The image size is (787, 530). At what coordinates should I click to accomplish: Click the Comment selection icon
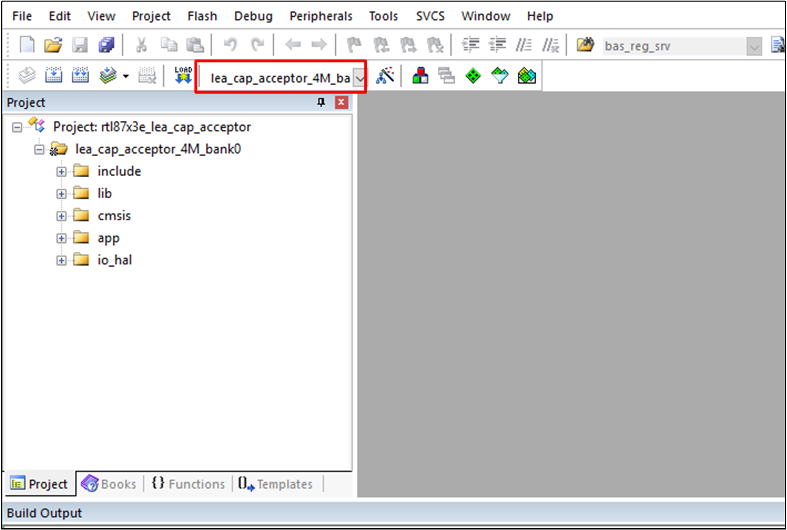tap(523, 45)
